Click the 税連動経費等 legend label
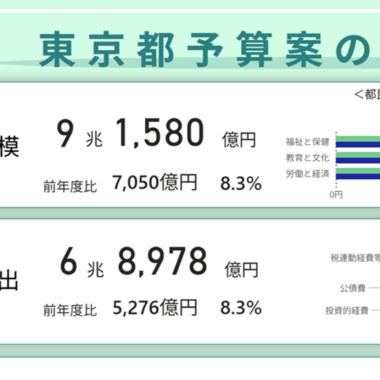The image size is (380, 380). point(355,258)
